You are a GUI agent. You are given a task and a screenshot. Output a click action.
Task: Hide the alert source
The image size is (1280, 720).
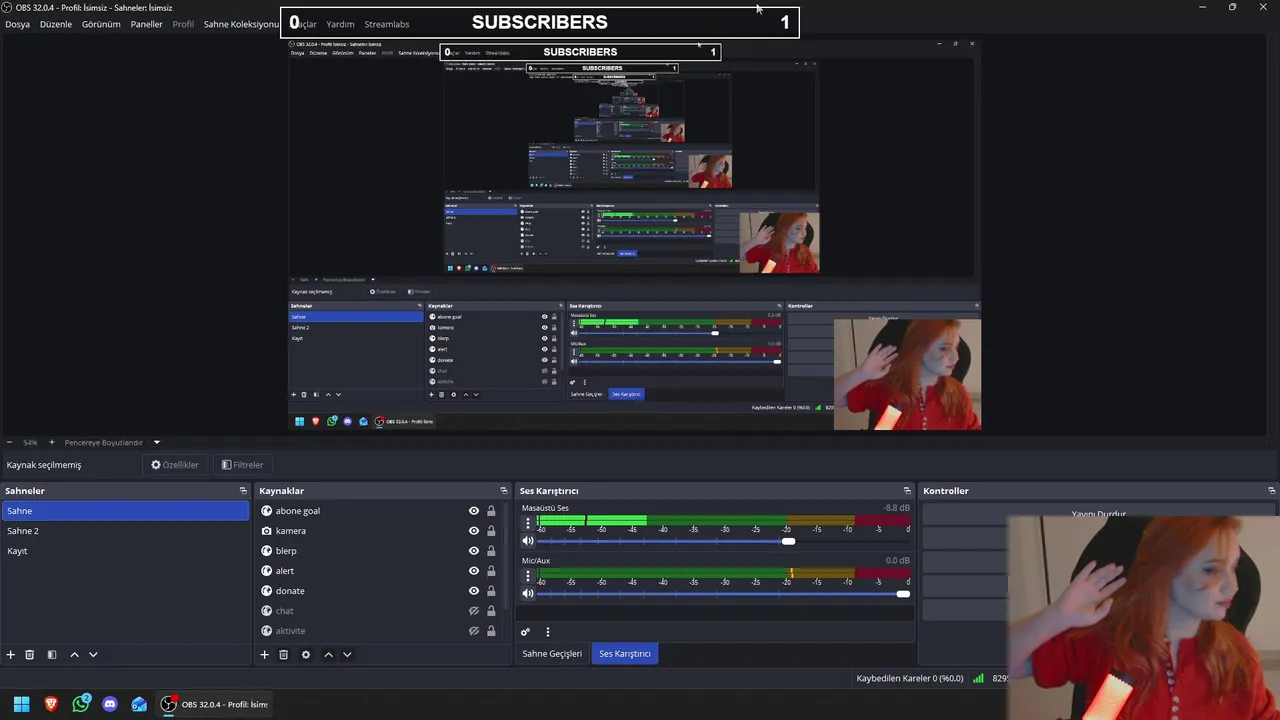click(x=474, y=571)
